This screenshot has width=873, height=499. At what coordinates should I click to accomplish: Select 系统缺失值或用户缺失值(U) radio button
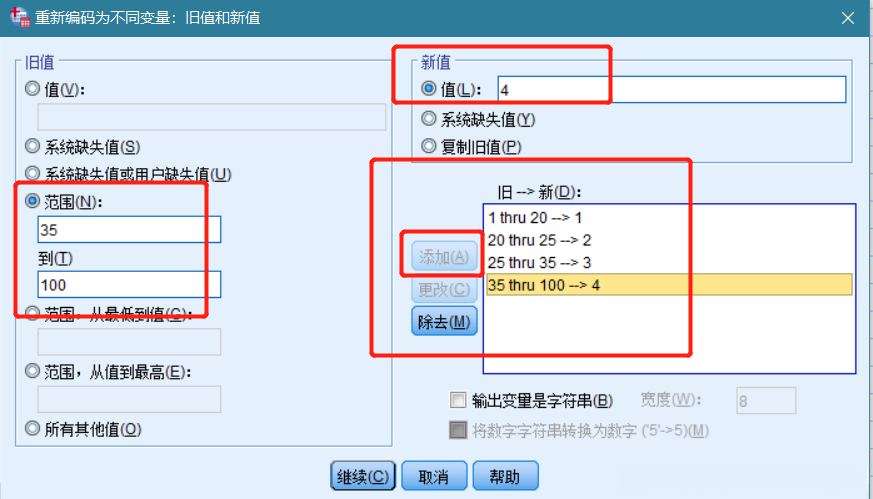click(x=32, y=173)
